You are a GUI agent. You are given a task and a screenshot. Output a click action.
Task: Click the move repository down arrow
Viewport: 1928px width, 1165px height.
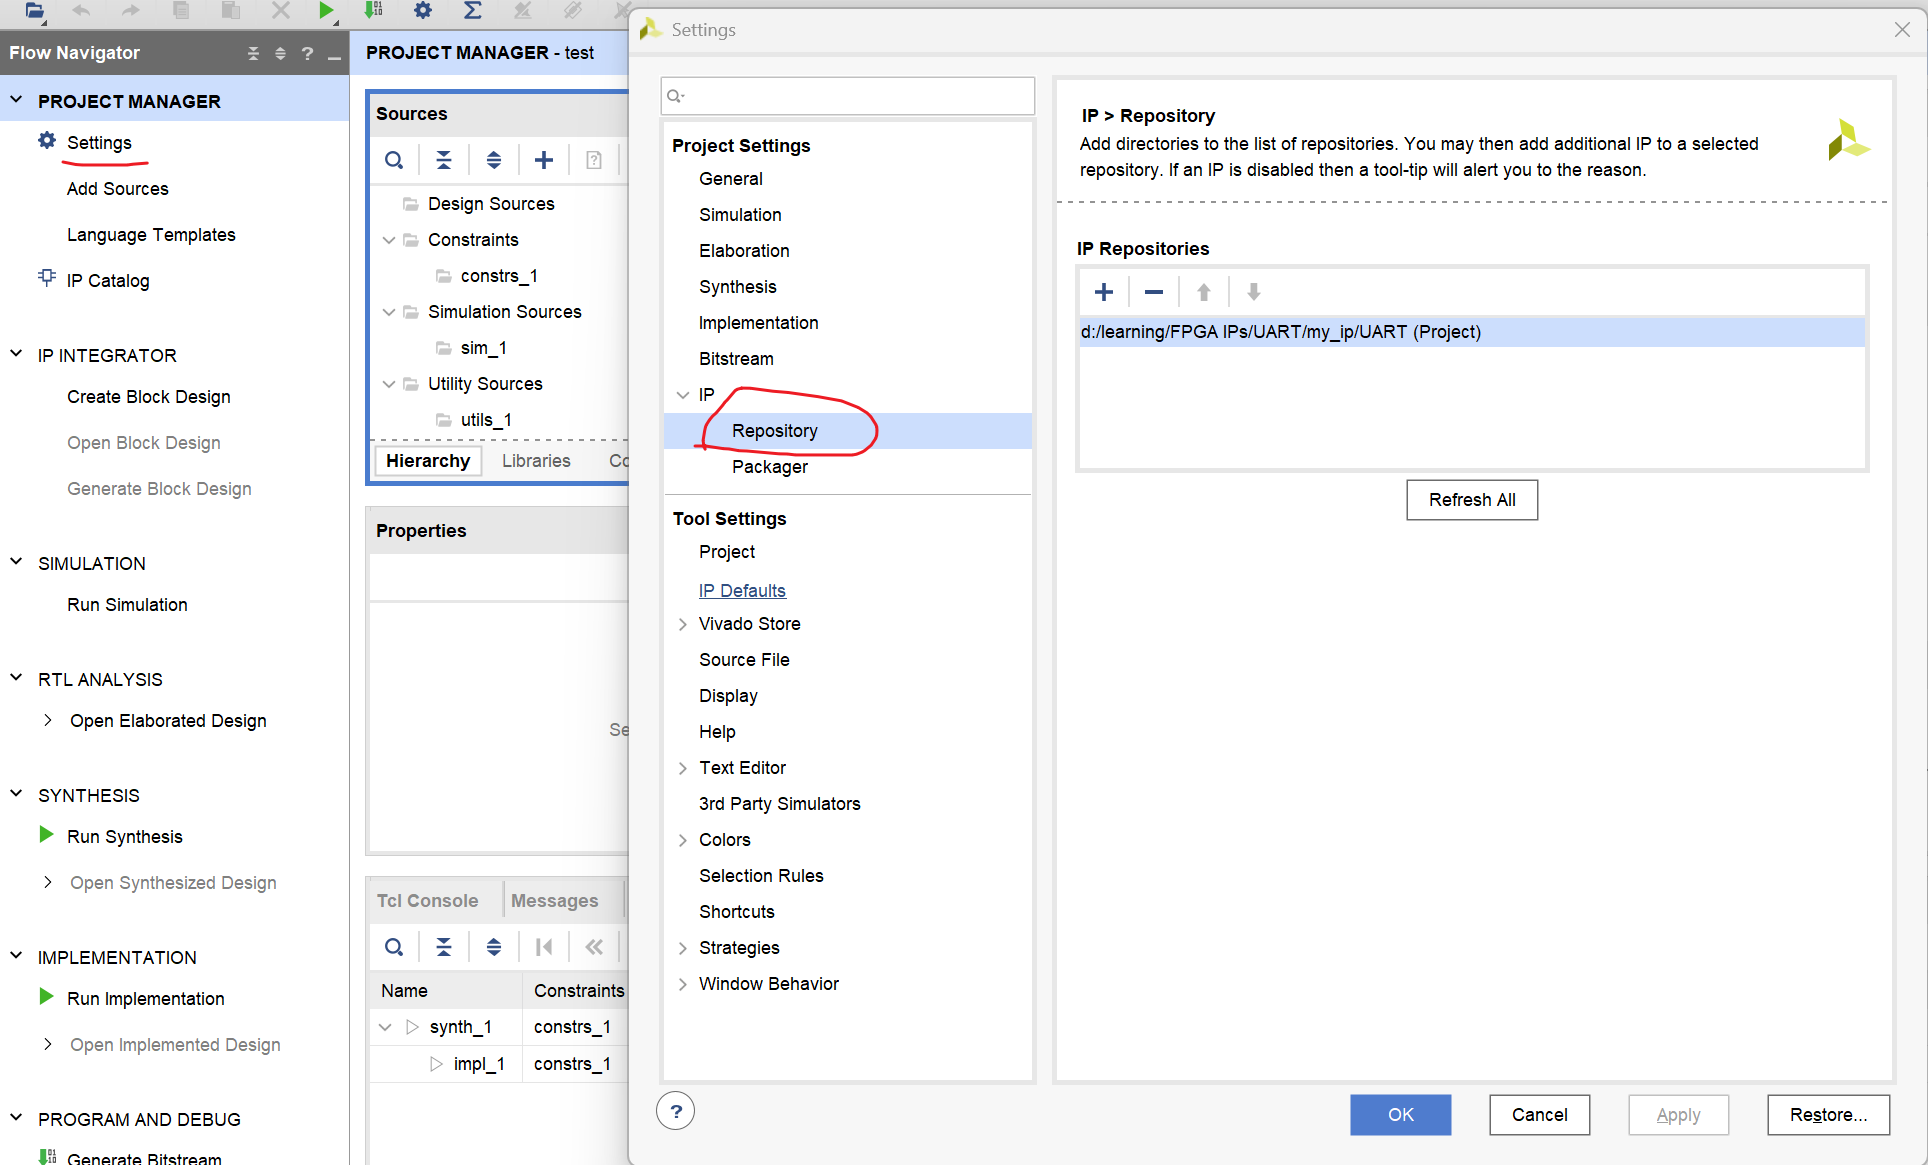(1253, 292)
